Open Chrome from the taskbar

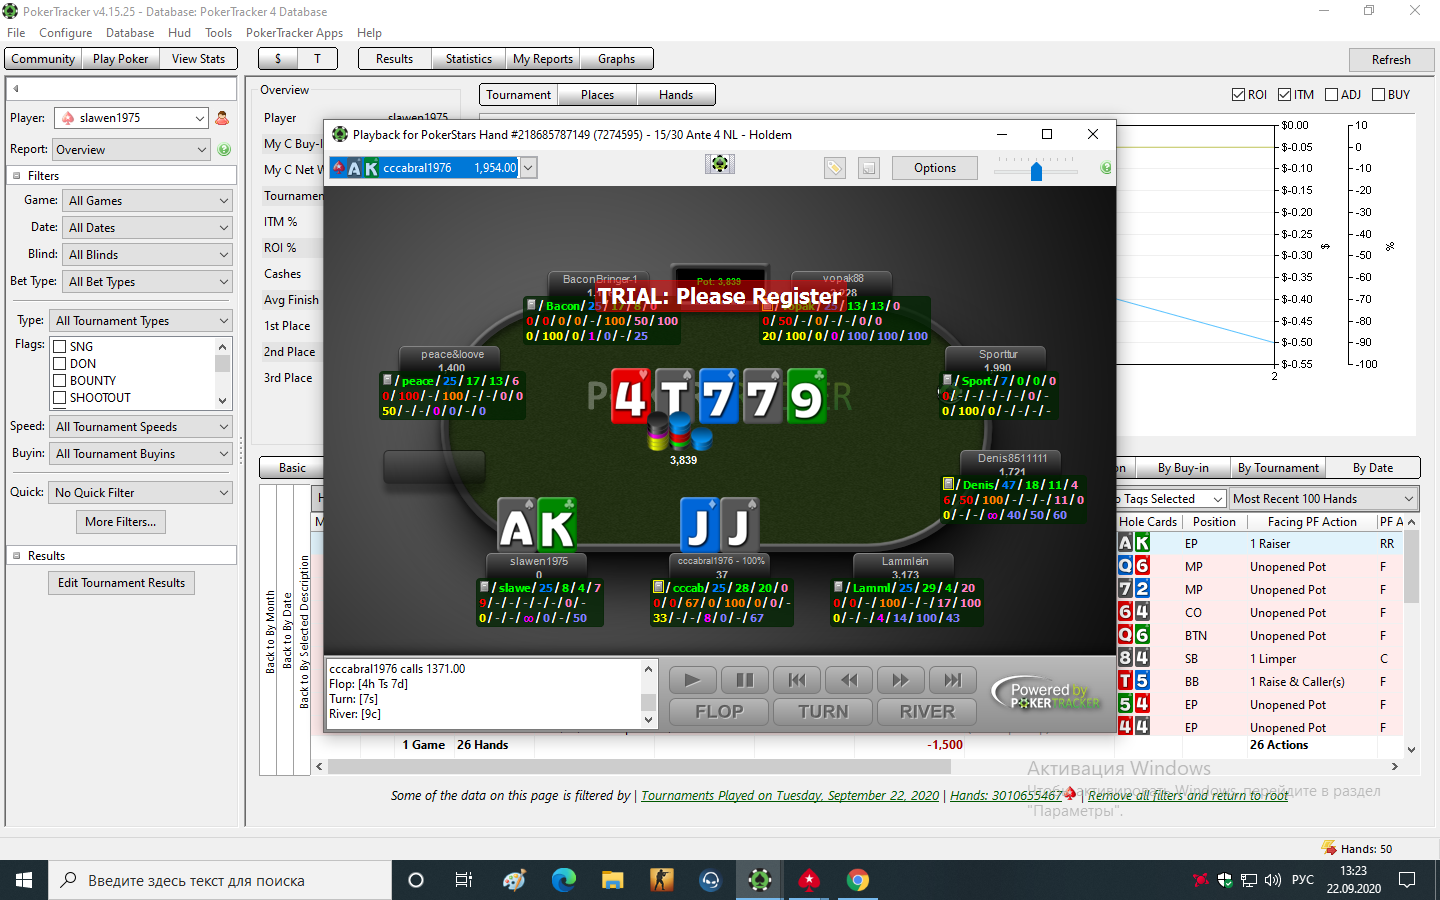pyautogui.click(x=857, y=880)
